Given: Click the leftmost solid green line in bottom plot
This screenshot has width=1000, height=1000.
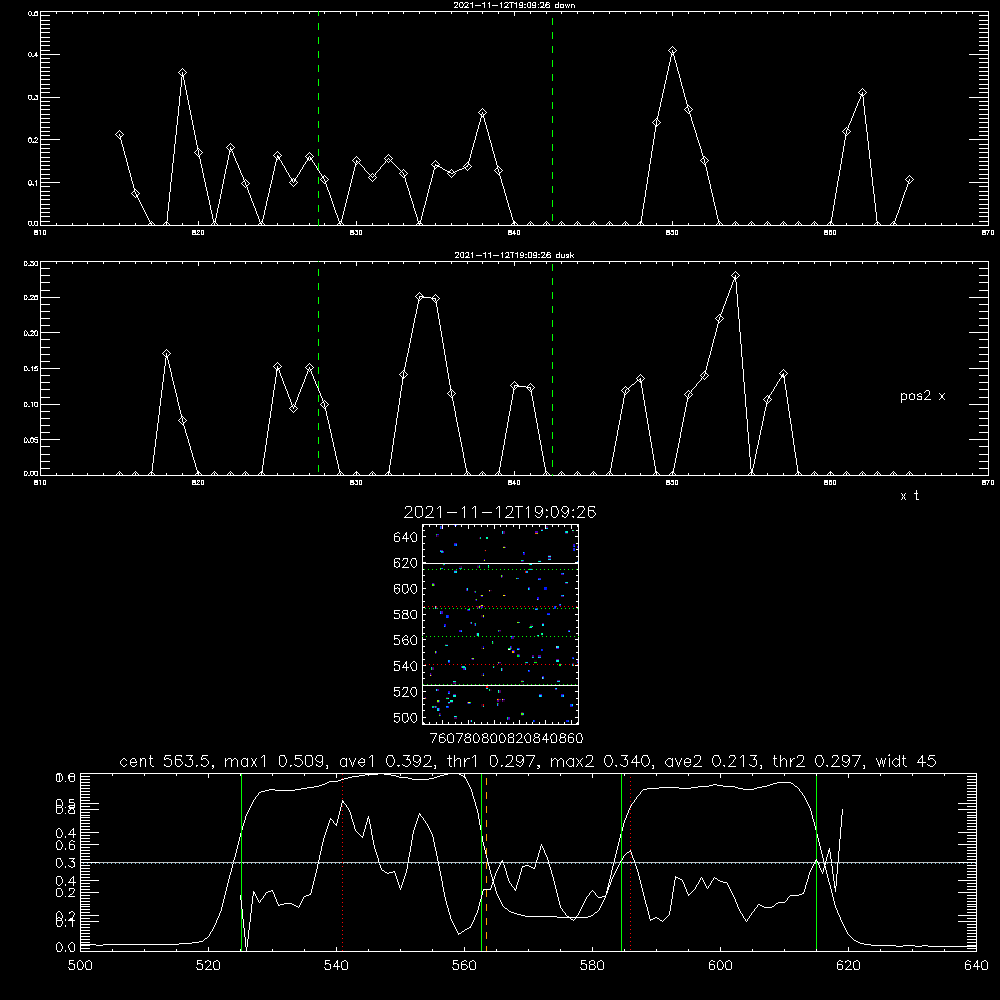Looking at the screenshot, I should pos(242,862).
